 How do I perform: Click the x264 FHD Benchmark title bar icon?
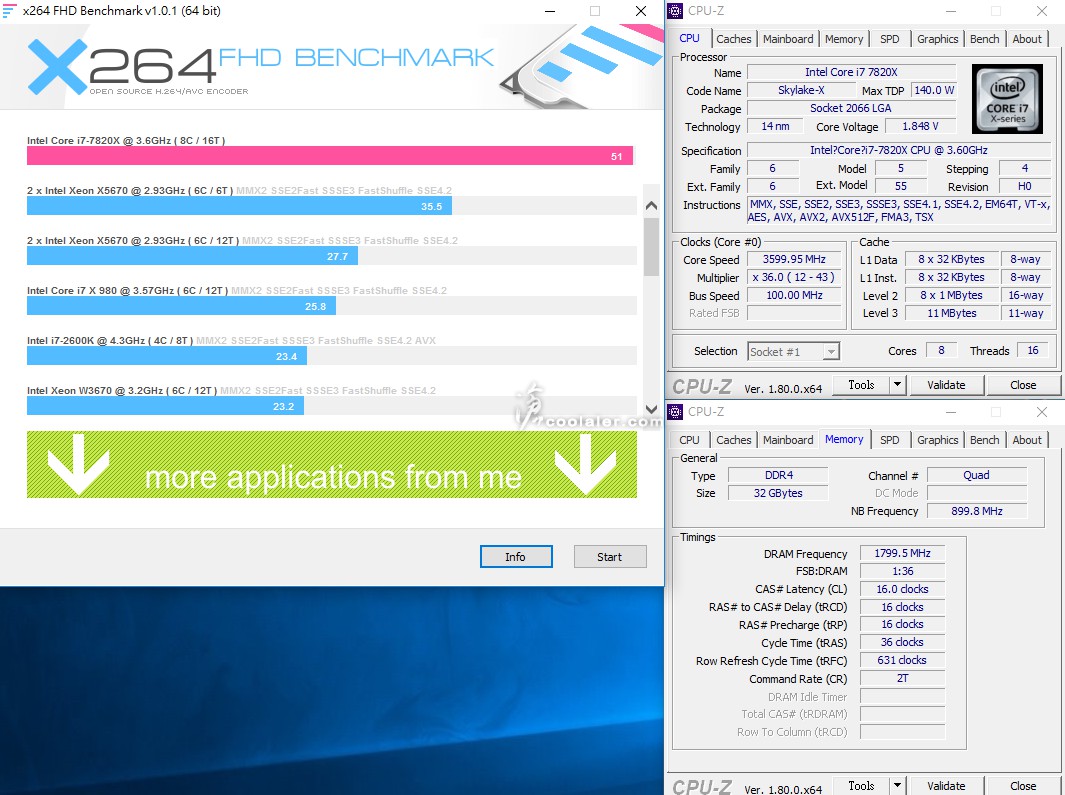[10, 10]
